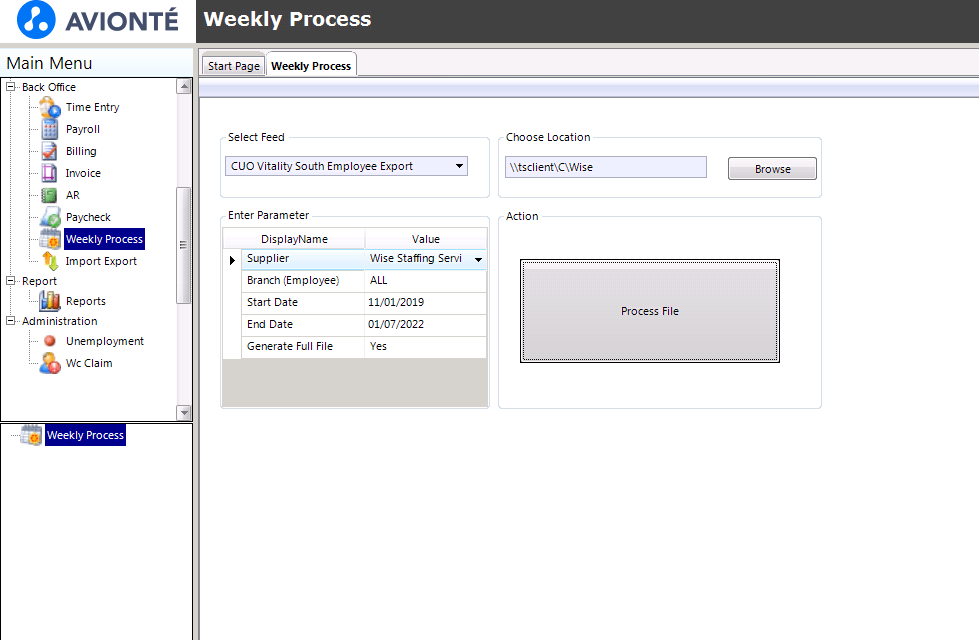
Task: Collapse the Administration tree node
Action: click(11, 321)
